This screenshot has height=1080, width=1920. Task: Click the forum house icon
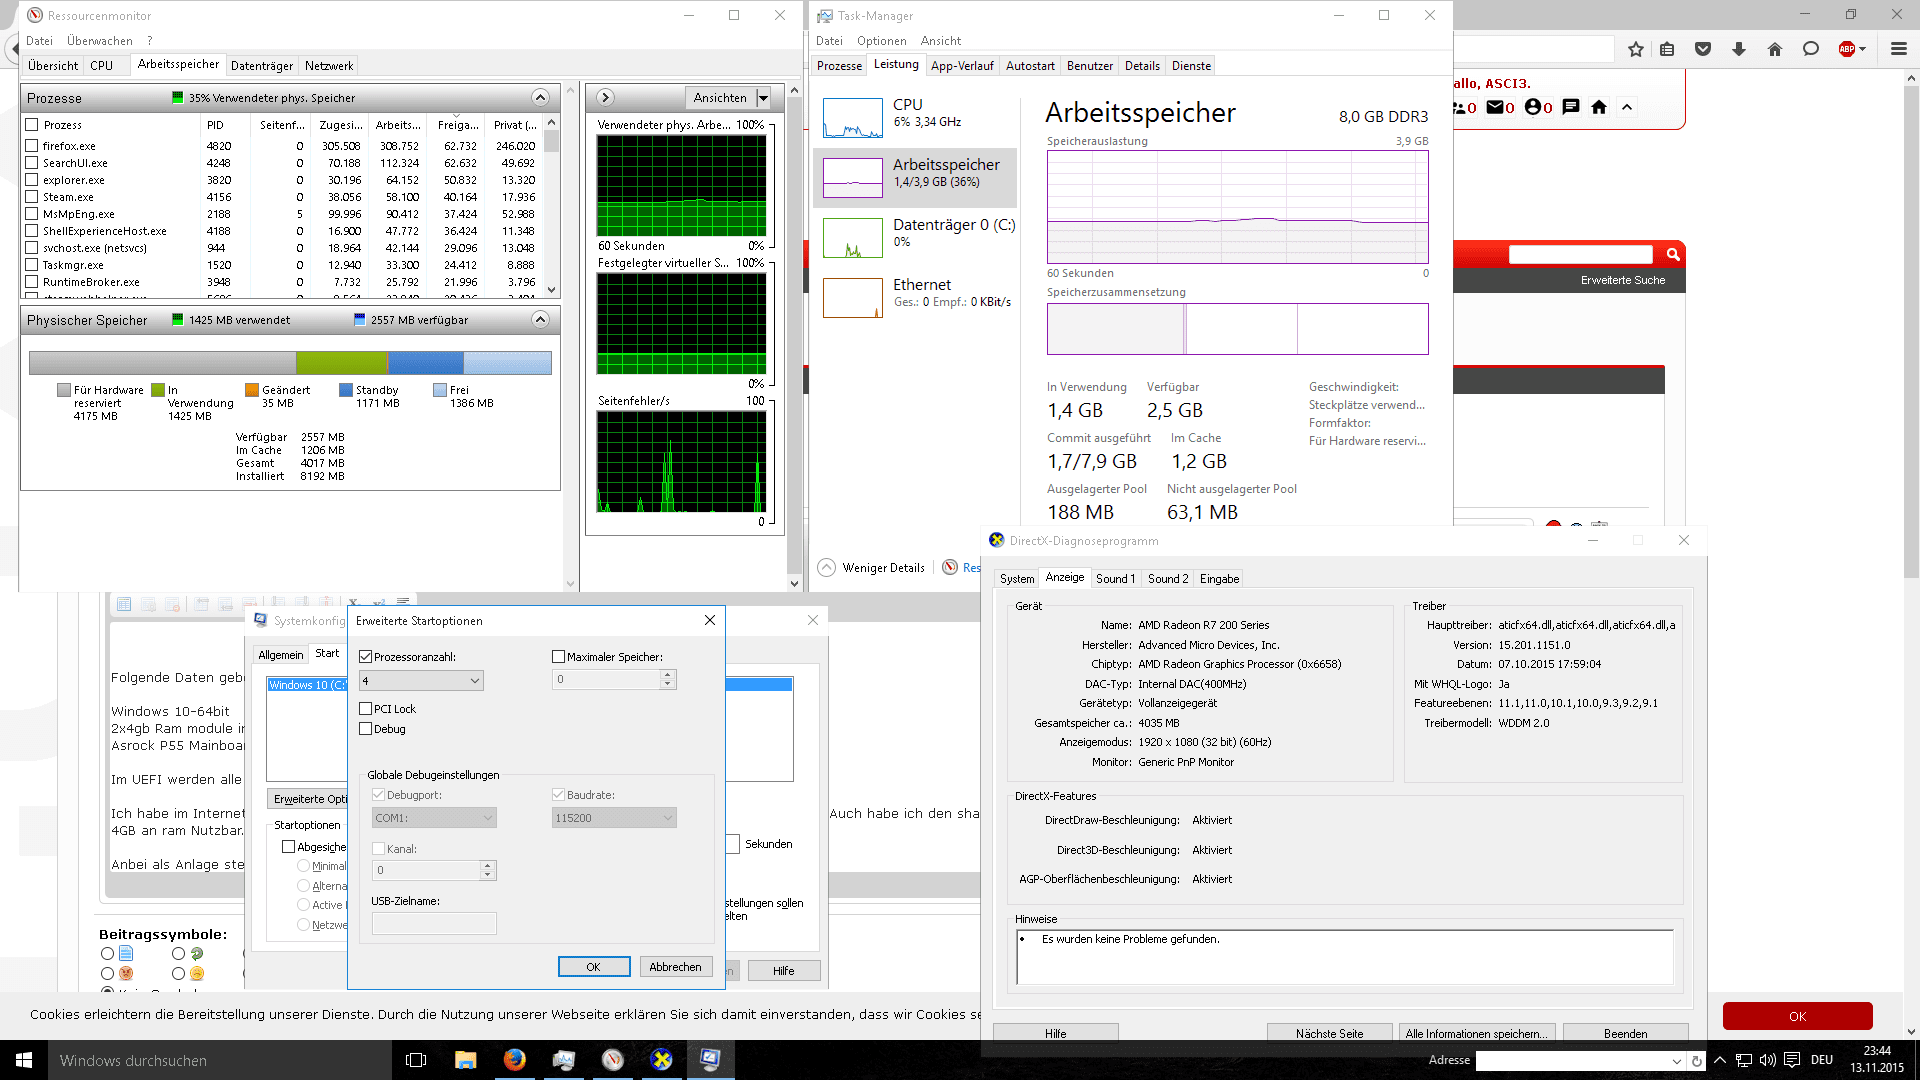pyautogui.click(x=1599, y=107)
